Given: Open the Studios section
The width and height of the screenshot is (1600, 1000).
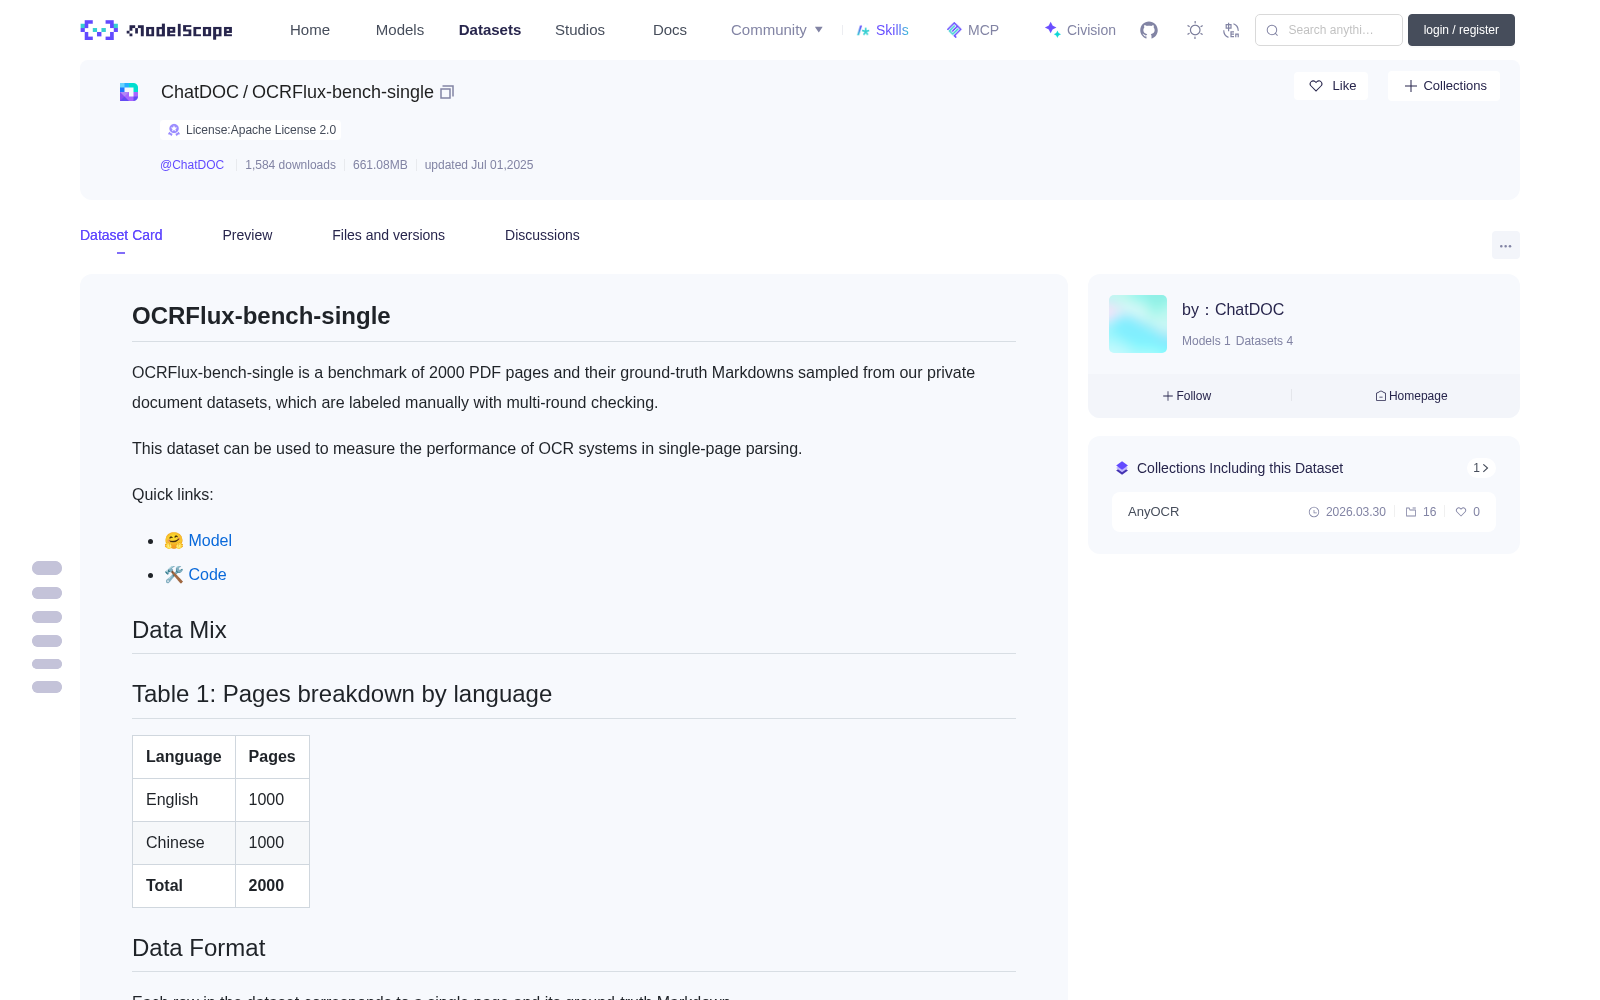Looking at the screenshot, I should [580, 30].
